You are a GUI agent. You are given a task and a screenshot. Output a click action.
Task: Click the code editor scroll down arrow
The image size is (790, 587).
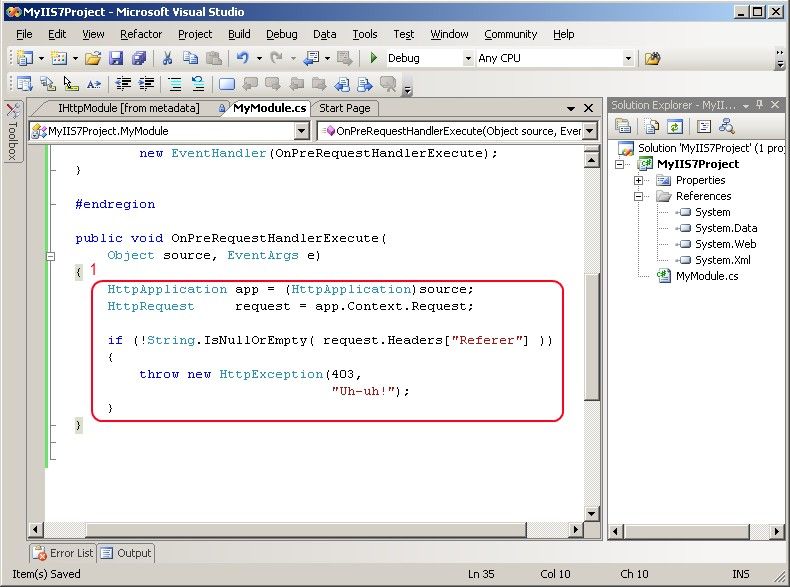(x=591, y=514)
